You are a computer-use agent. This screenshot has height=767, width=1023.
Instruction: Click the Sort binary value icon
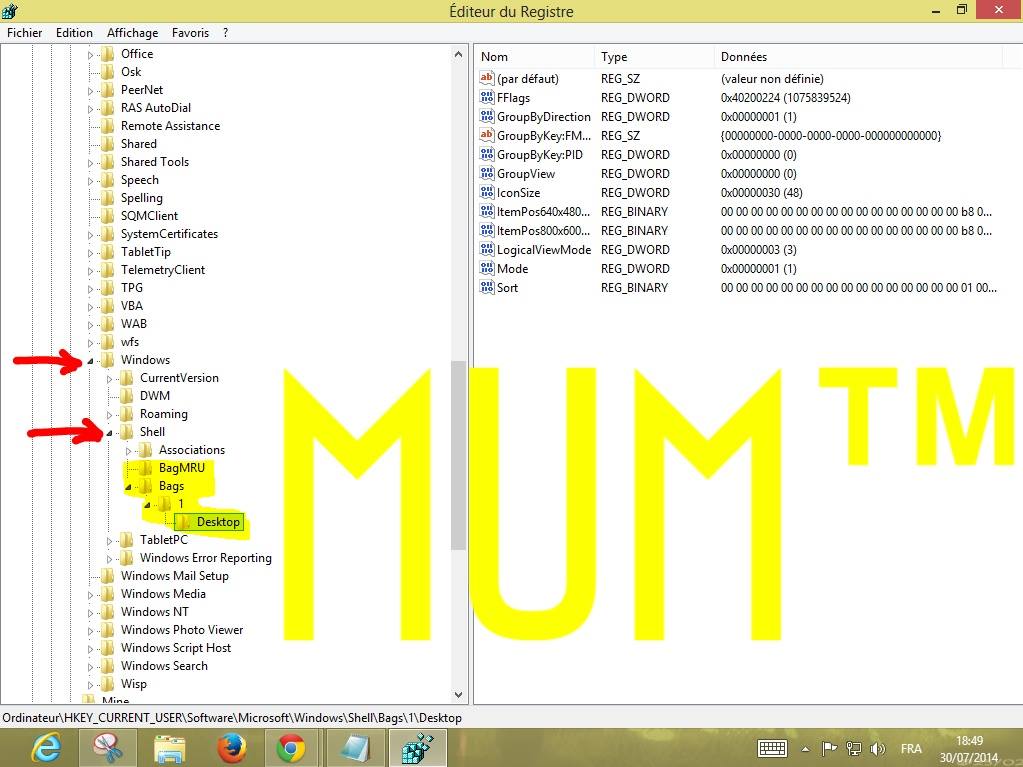pyautogui.click(x=487, y=287)
